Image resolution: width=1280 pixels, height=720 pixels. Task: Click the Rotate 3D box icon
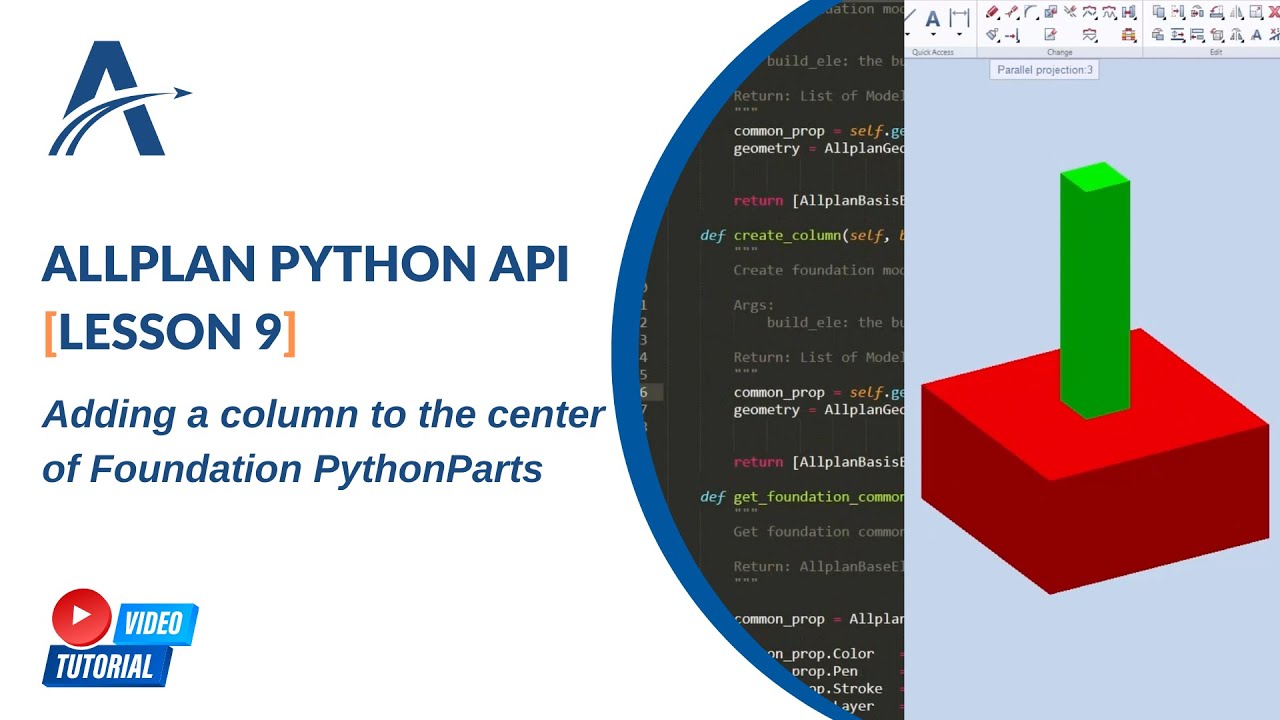tap(1216, 35)
